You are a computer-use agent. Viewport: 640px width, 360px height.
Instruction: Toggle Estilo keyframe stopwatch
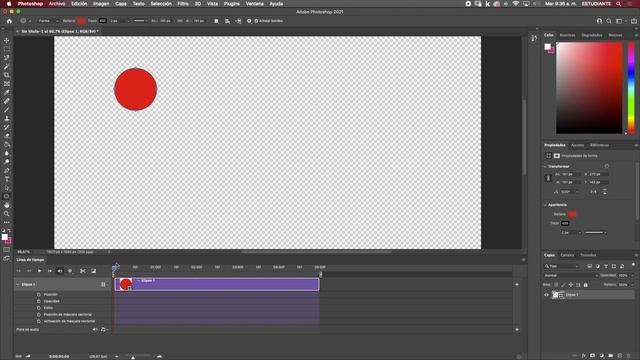tap(39, 308)
